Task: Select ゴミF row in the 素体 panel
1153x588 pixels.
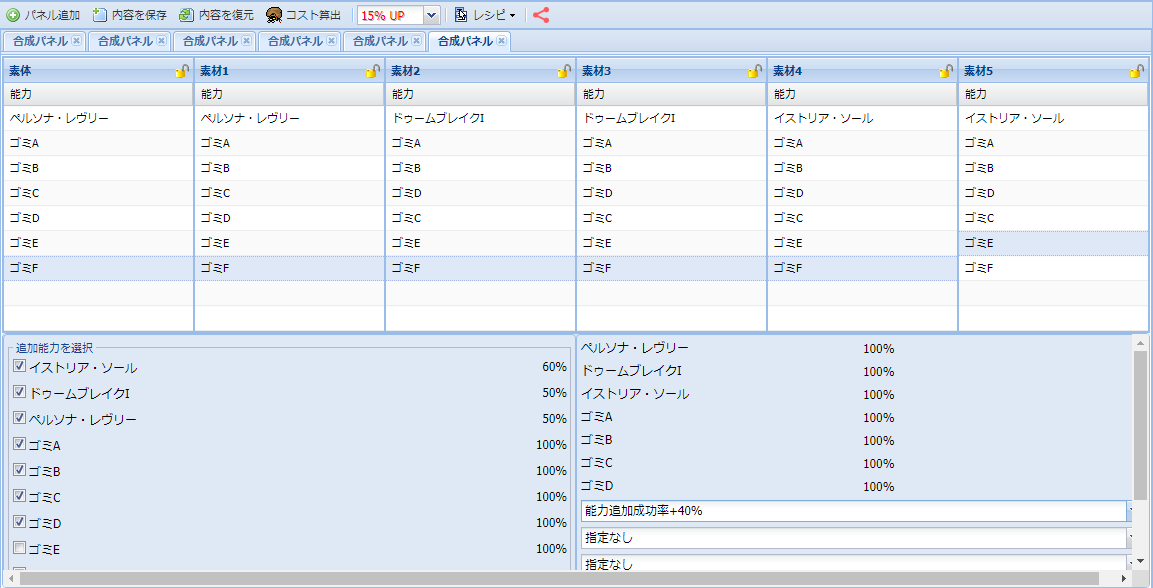Action: [98, 268]
